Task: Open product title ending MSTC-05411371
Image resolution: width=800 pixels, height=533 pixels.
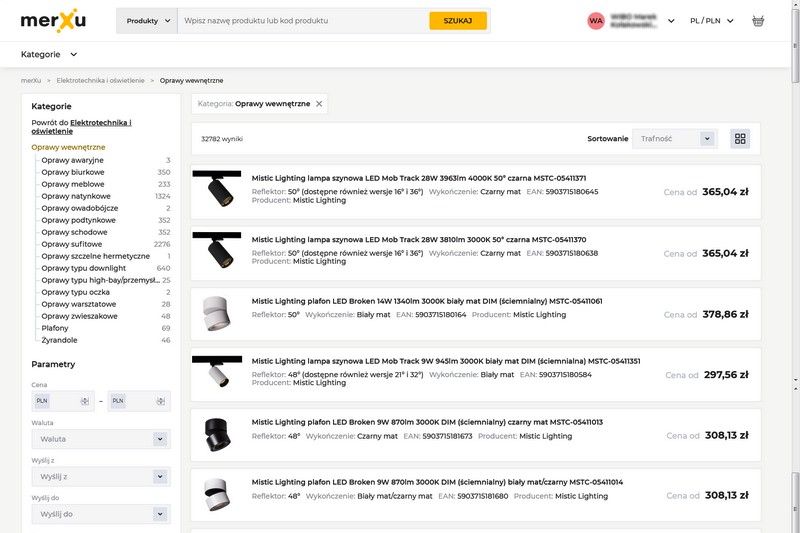Action: [x=419, y=178]
